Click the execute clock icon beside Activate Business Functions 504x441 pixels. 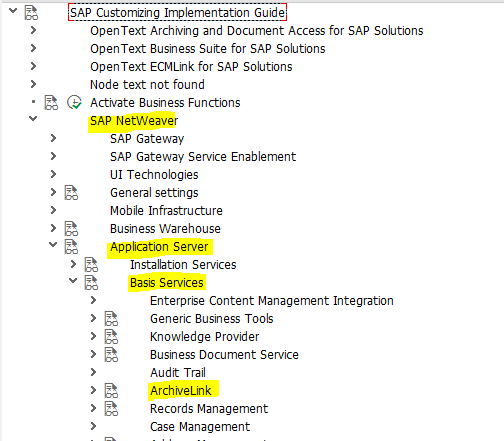74,102
